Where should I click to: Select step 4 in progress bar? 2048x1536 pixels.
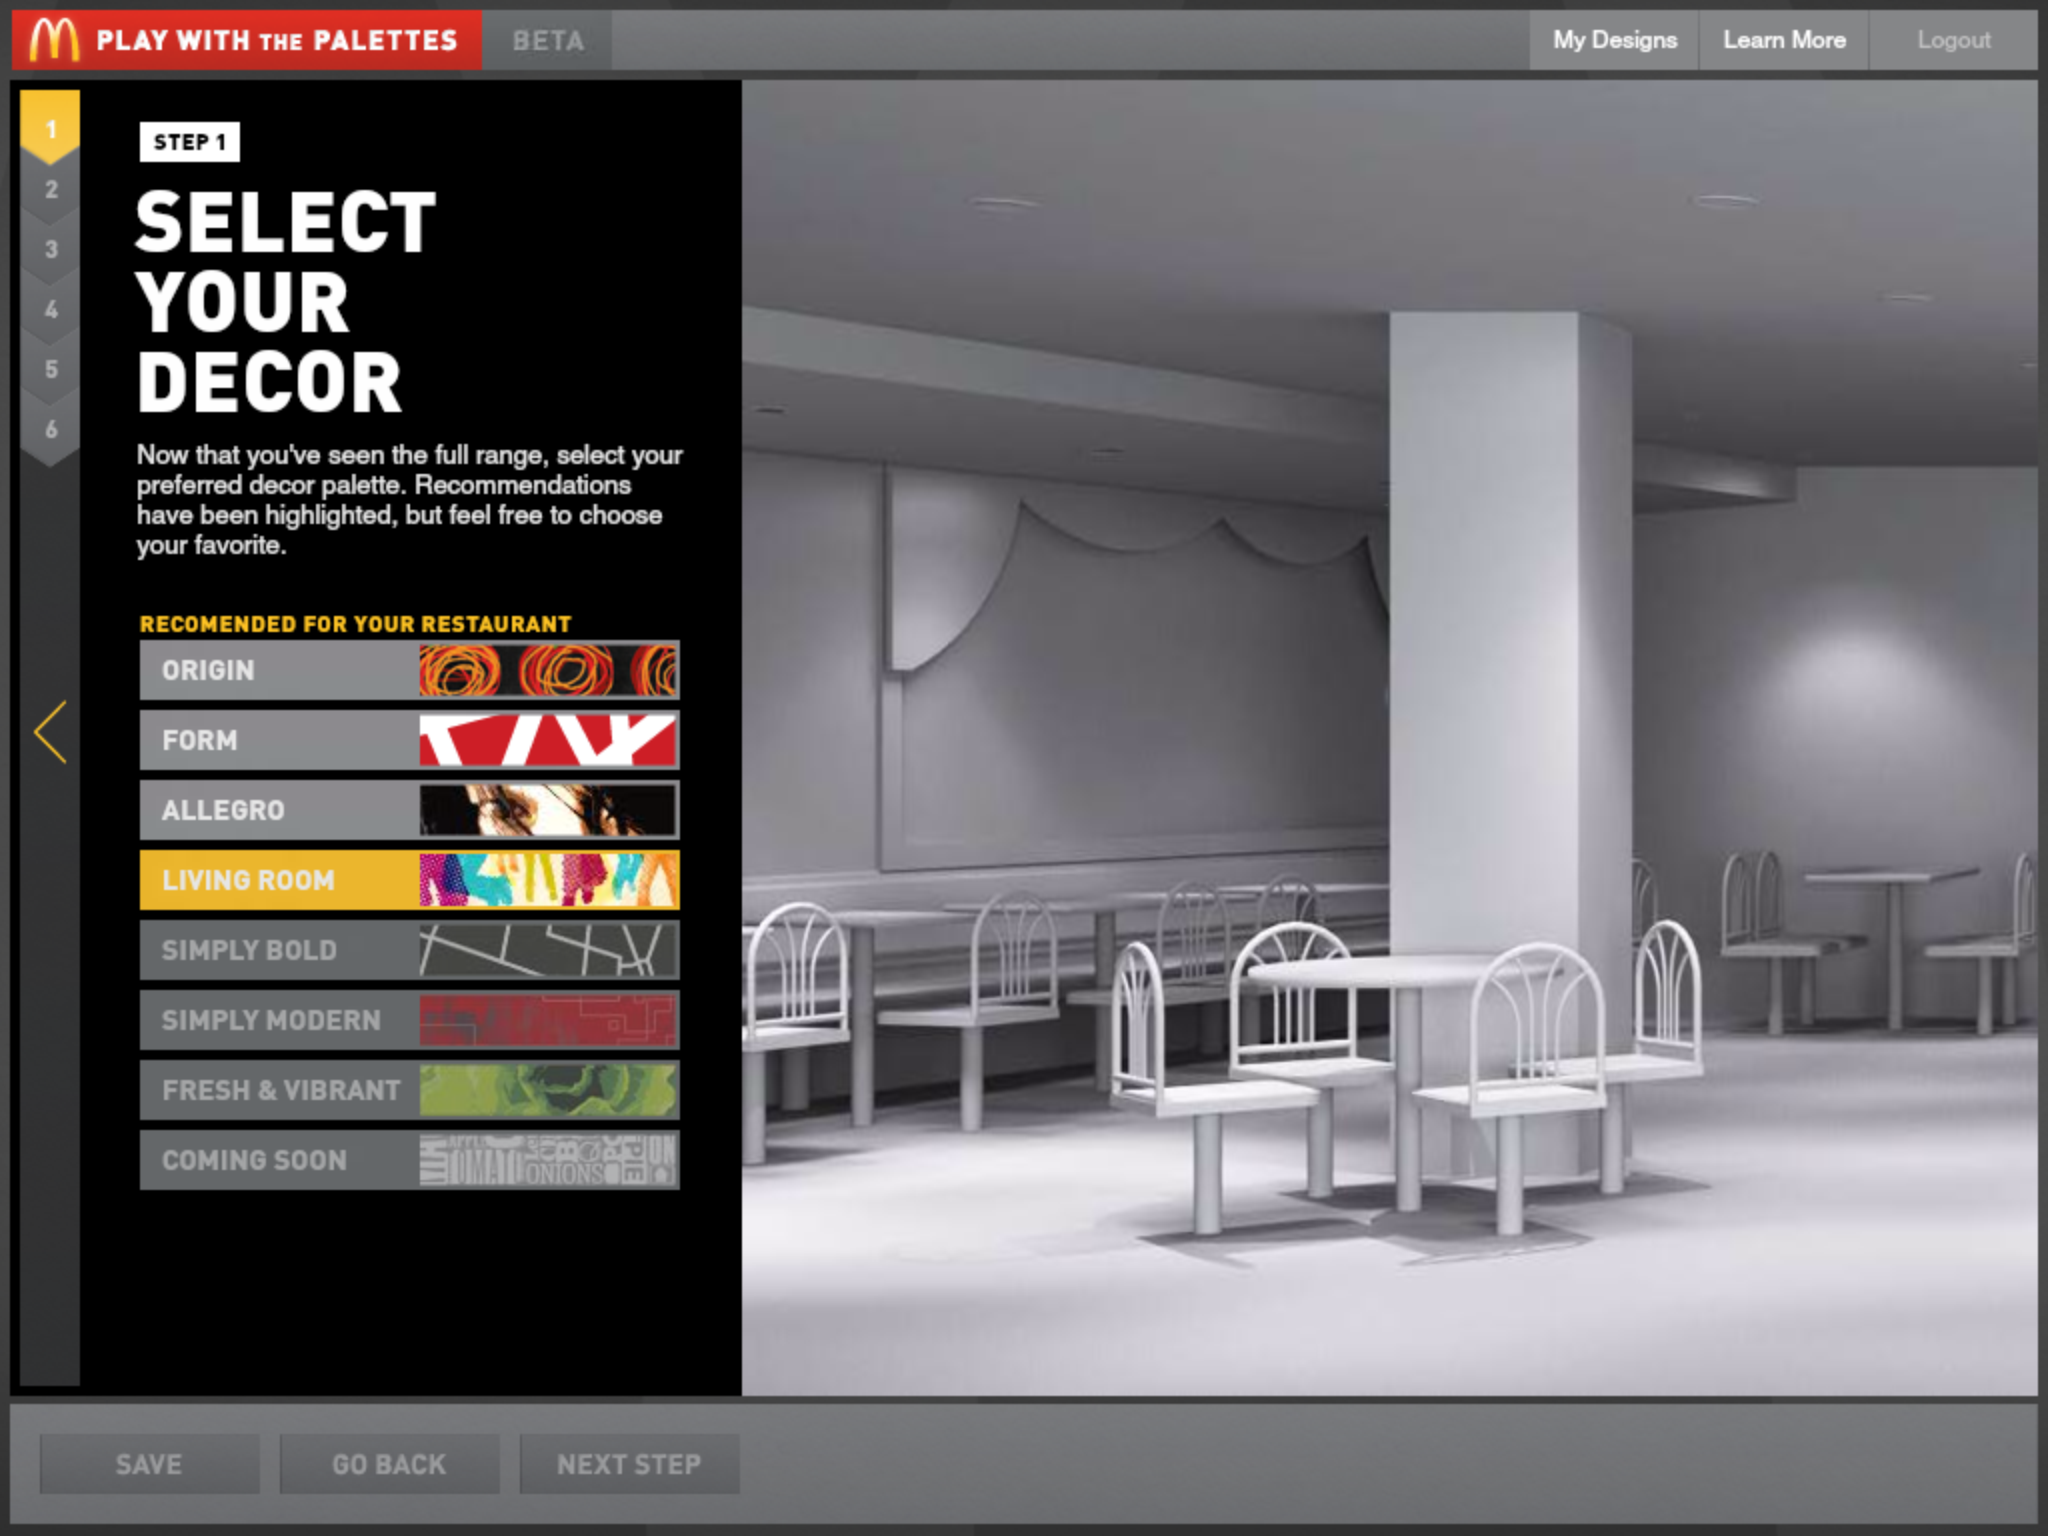coord(51,310)
